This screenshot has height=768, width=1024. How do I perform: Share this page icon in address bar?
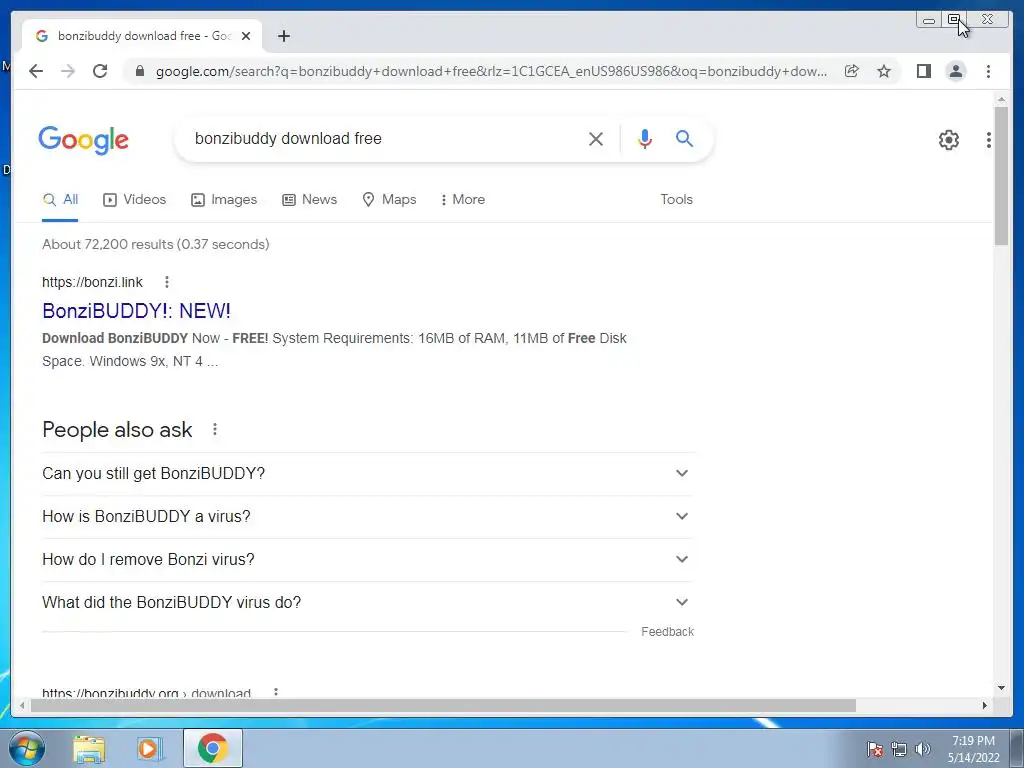pos(852,71)
